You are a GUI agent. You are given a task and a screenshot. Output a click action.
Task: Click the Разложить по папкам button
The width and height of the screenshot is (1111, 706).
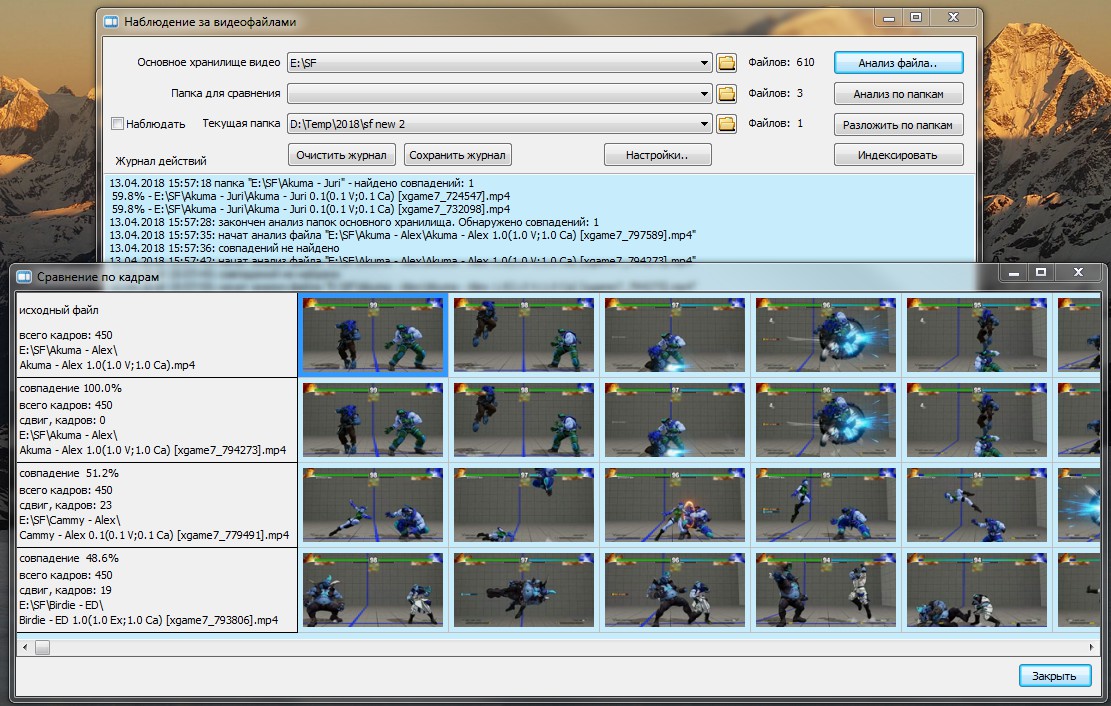point(898,125)
